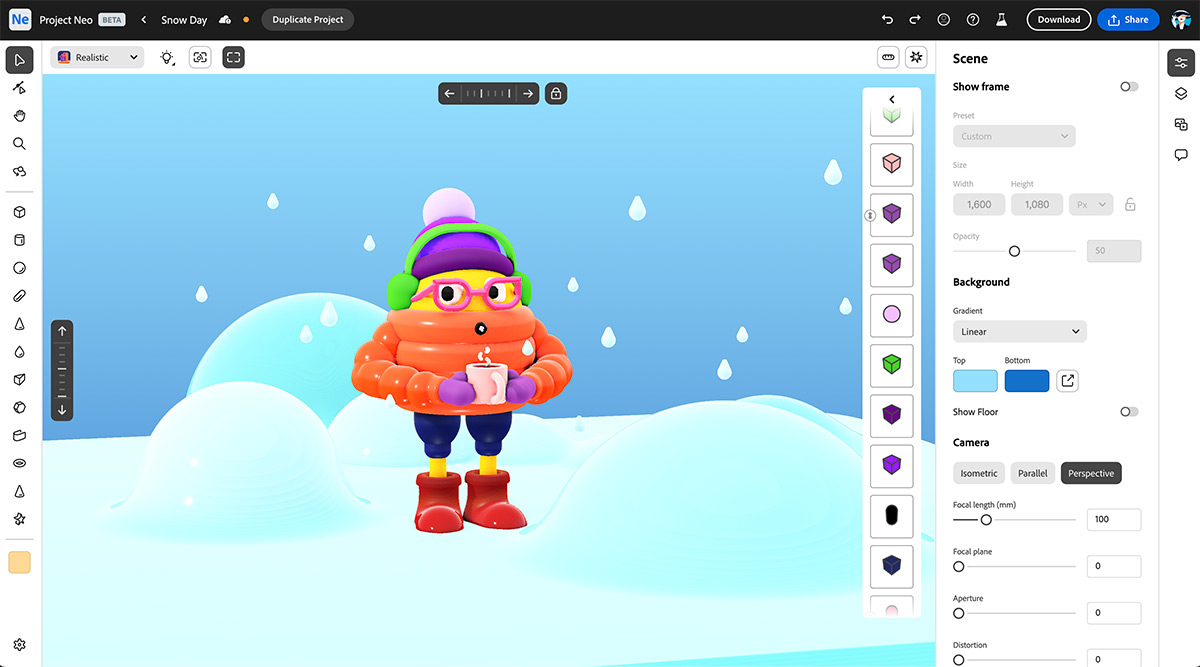The image size is (1200, 667).
Task: Select the Zoom magnifier tool
Action: click(x=19, y=144)
